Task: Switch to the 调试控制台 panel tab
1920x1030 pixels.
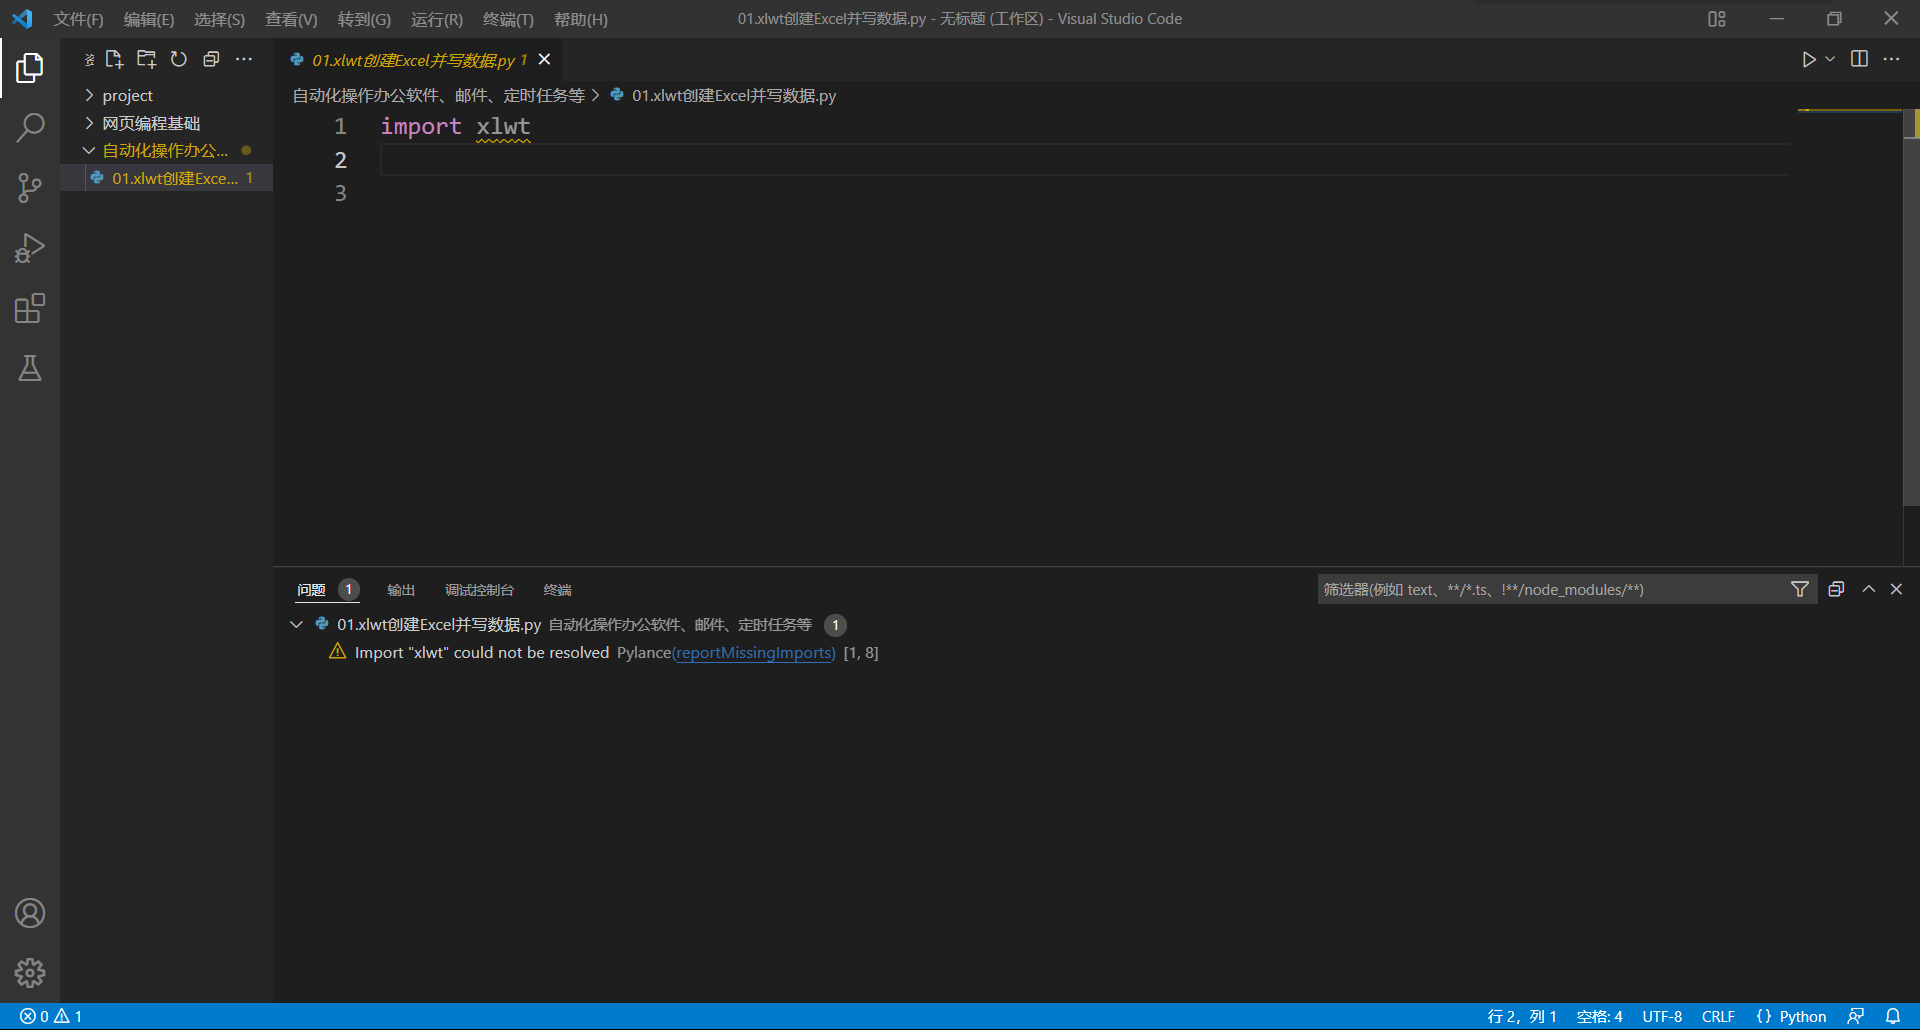Action: tap(479, 590)
